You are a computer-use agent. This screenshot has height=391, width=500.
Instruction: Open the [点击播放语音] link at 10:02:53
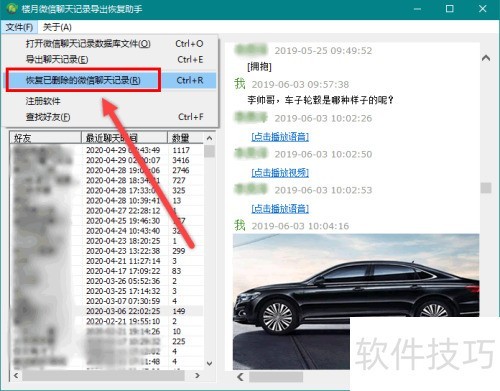point(280,209)
